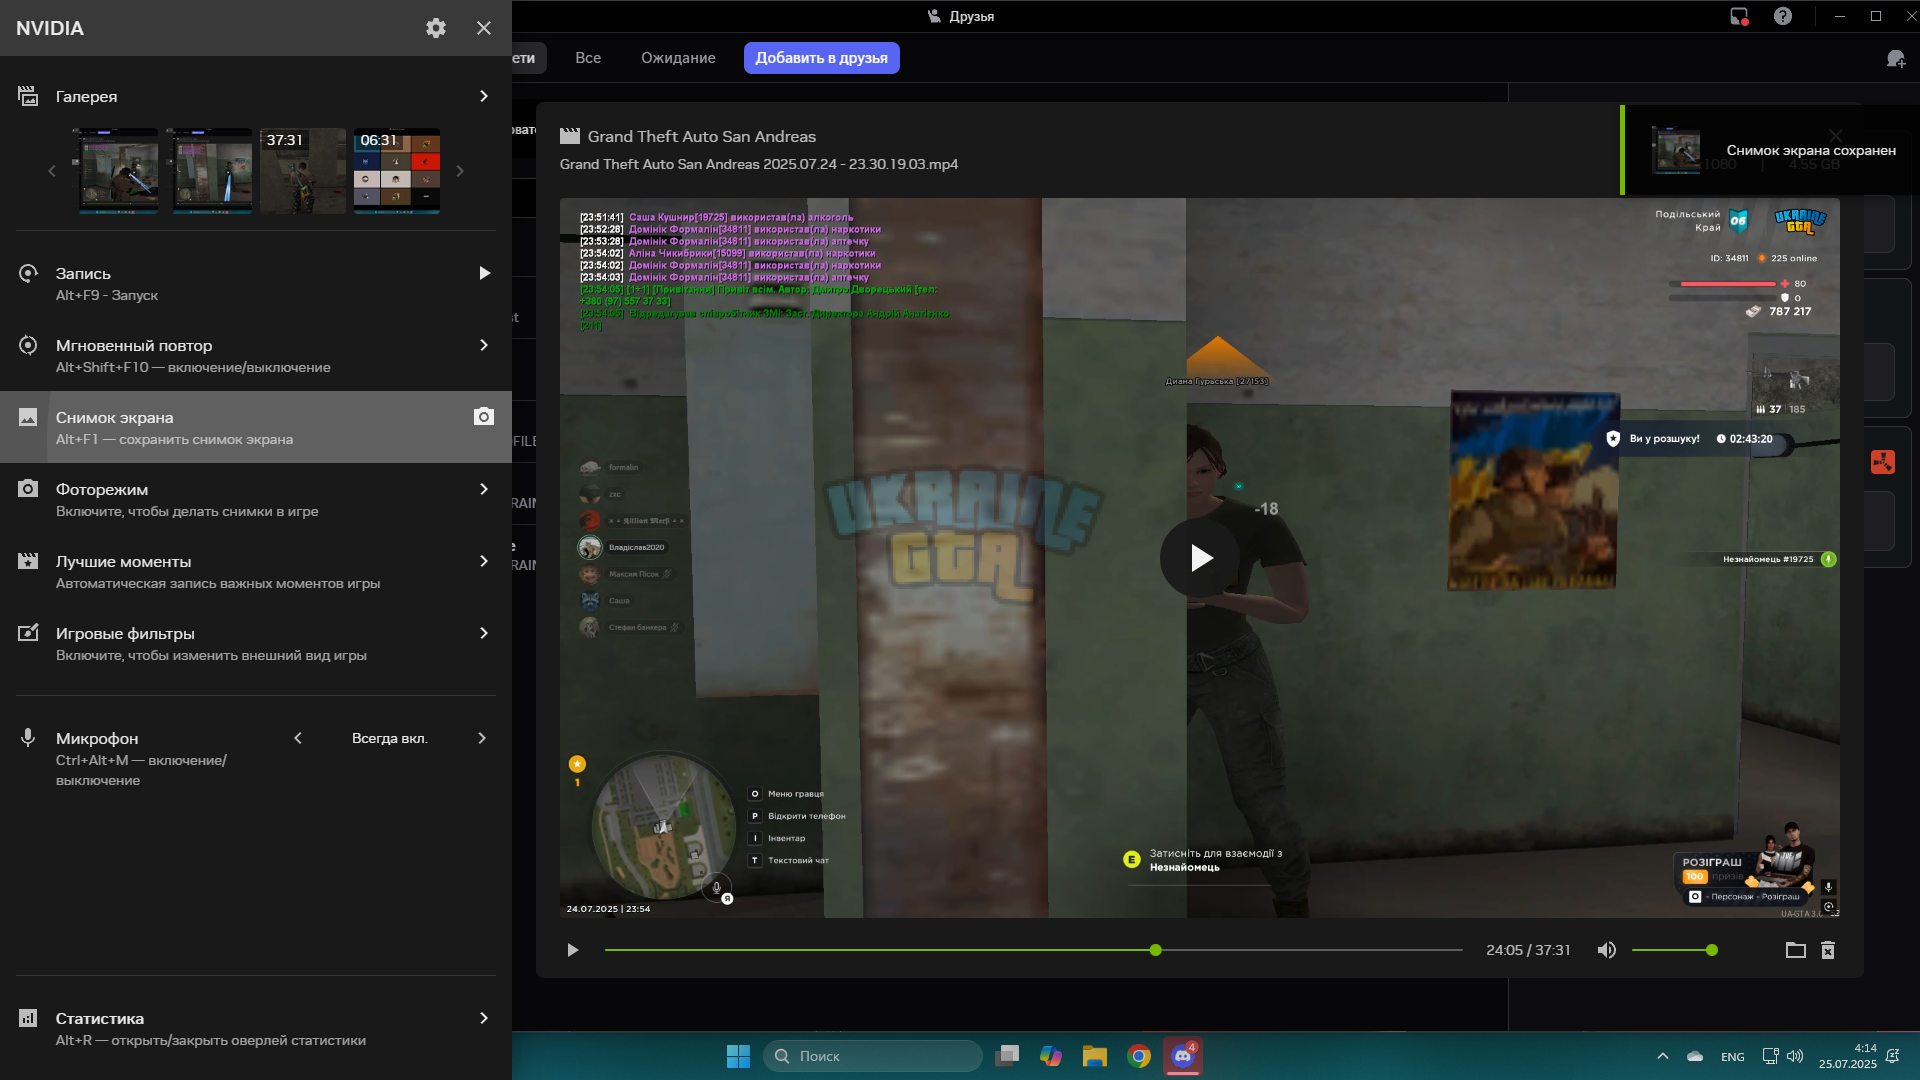Expand Фоторежим options
Viewport: 1920px width, 1080px height.
[x=484, y=489]
